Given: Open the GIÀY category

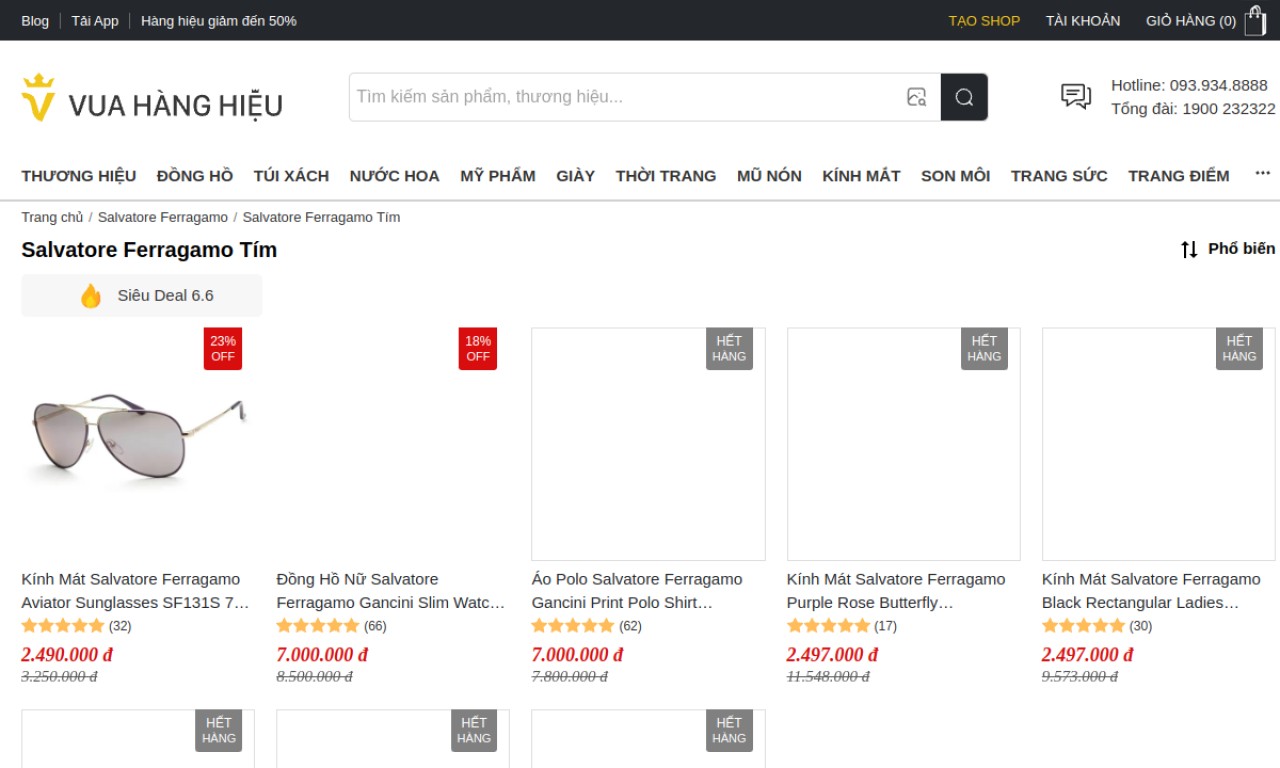Looking at the screenshot, I should 576,176.
